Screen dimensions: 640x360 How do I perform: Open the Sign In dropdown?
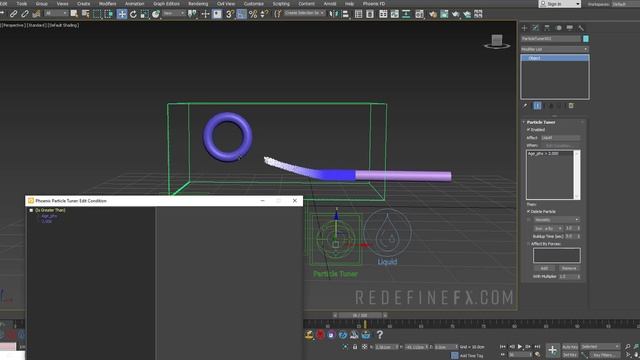(560, 4)
